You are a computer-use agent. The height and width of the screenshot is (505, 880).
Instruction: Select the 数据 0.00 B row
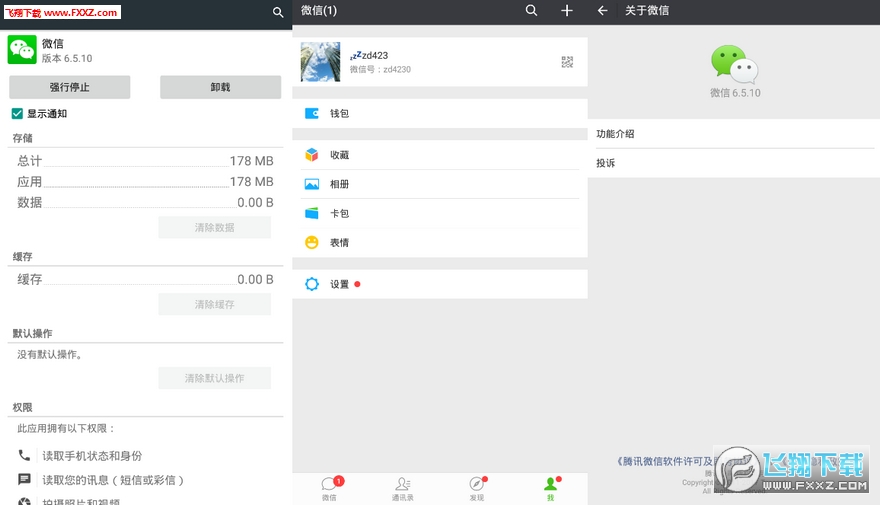145,203
